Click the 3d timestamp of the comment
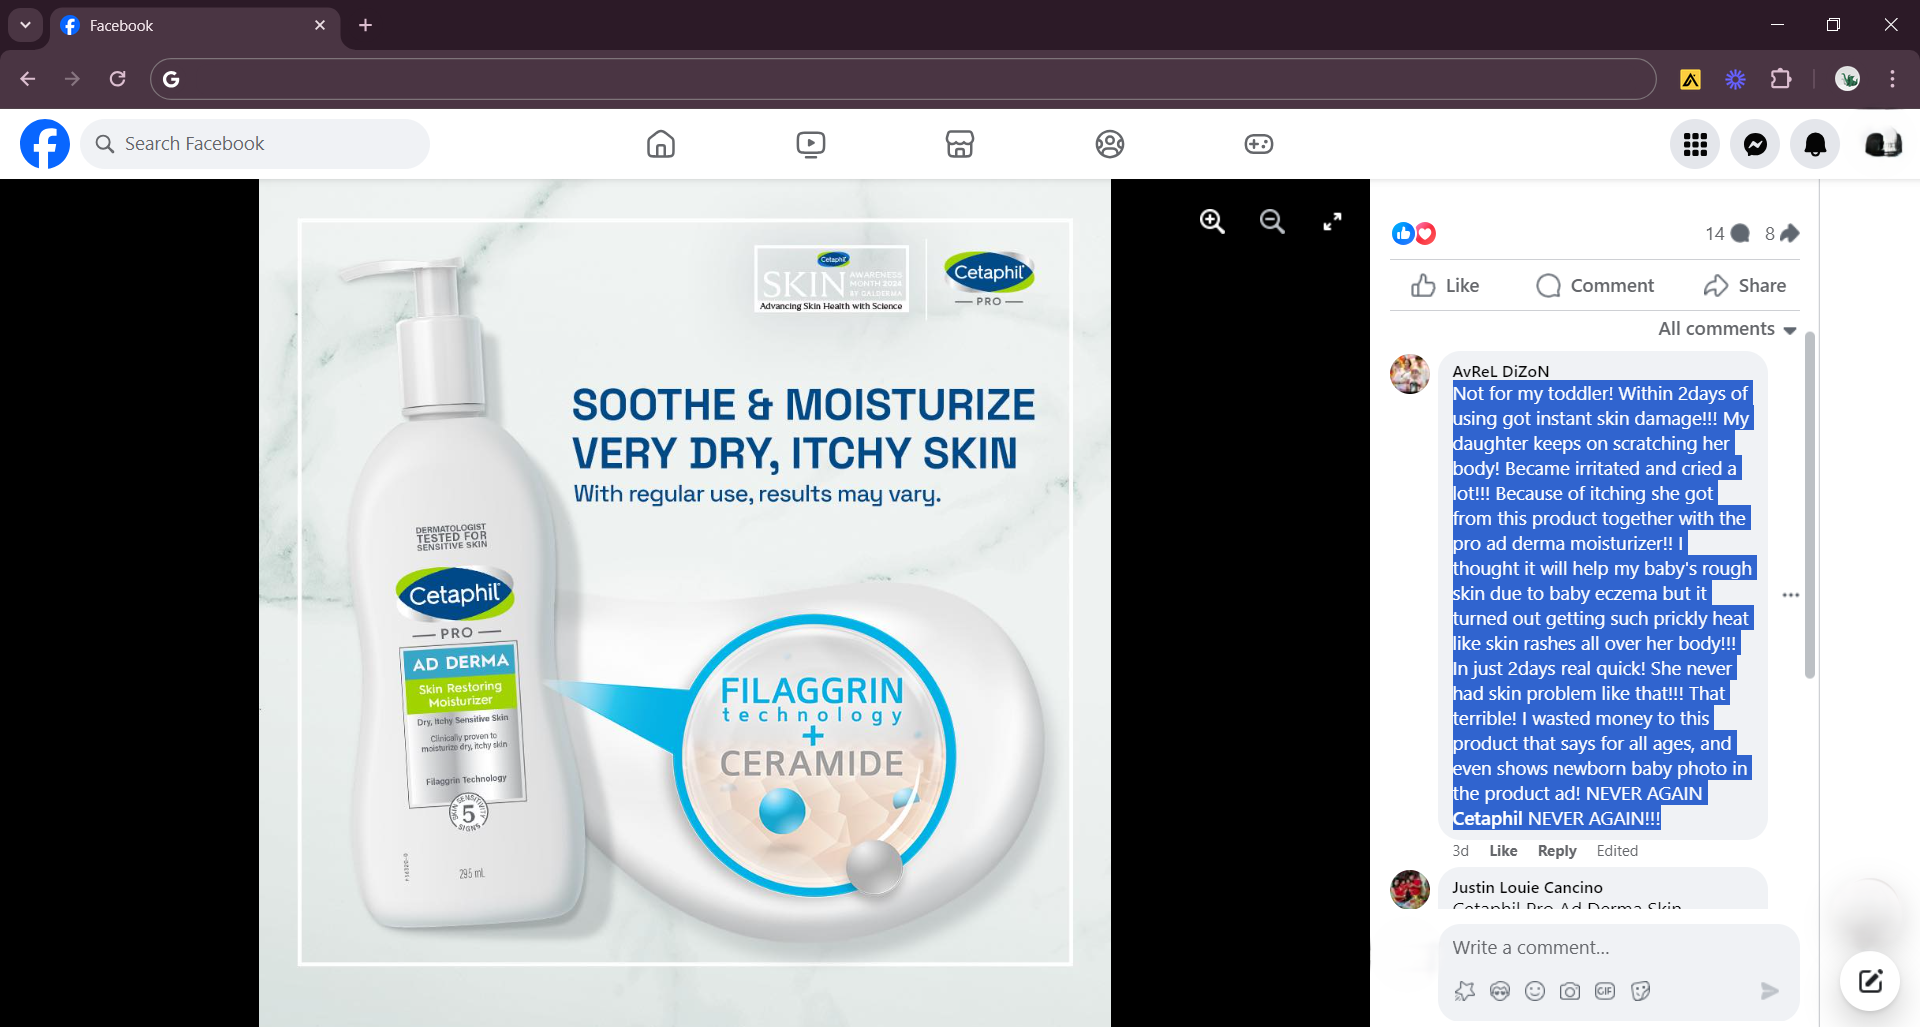This screenshot has height=1027, width=1920. pos(1460,851)
